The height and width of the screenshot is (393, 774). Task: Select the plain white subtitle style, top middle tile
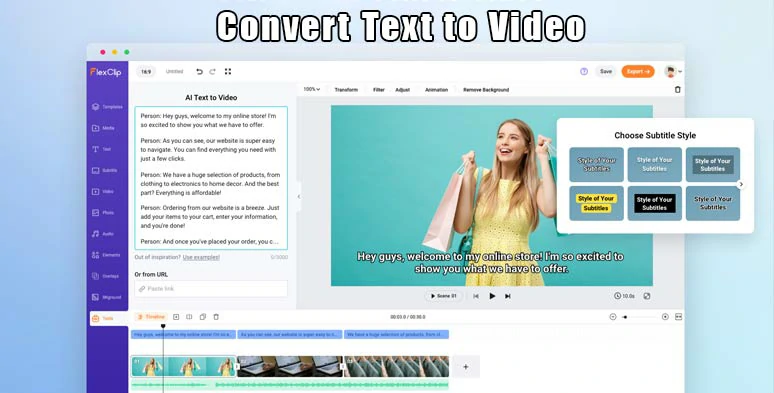click(655, 164)
